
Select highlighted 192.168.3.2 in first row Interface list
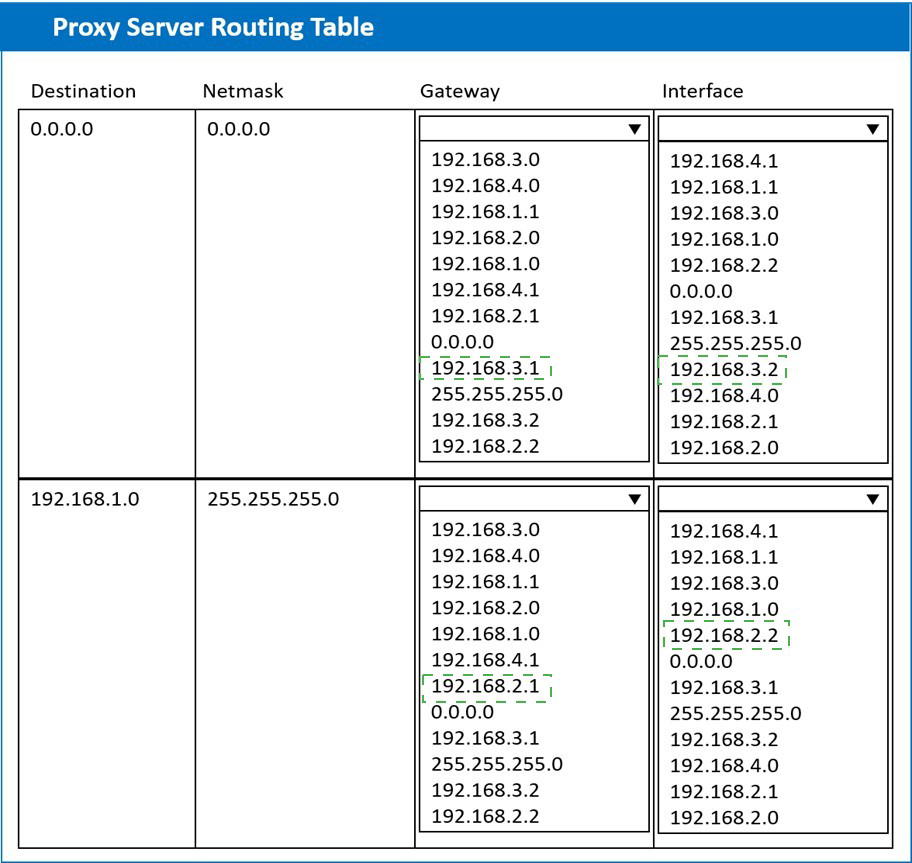(723, 369)
